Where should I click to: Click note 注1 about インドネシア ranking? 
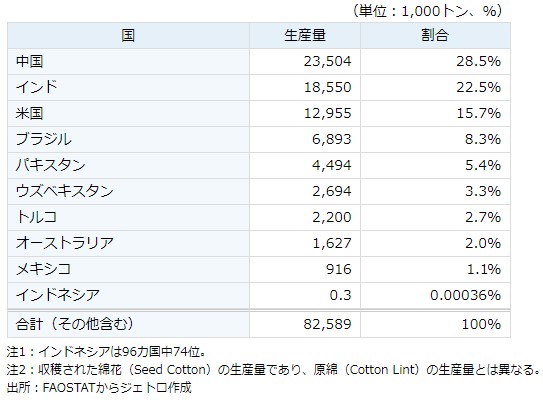click(107, 352)
